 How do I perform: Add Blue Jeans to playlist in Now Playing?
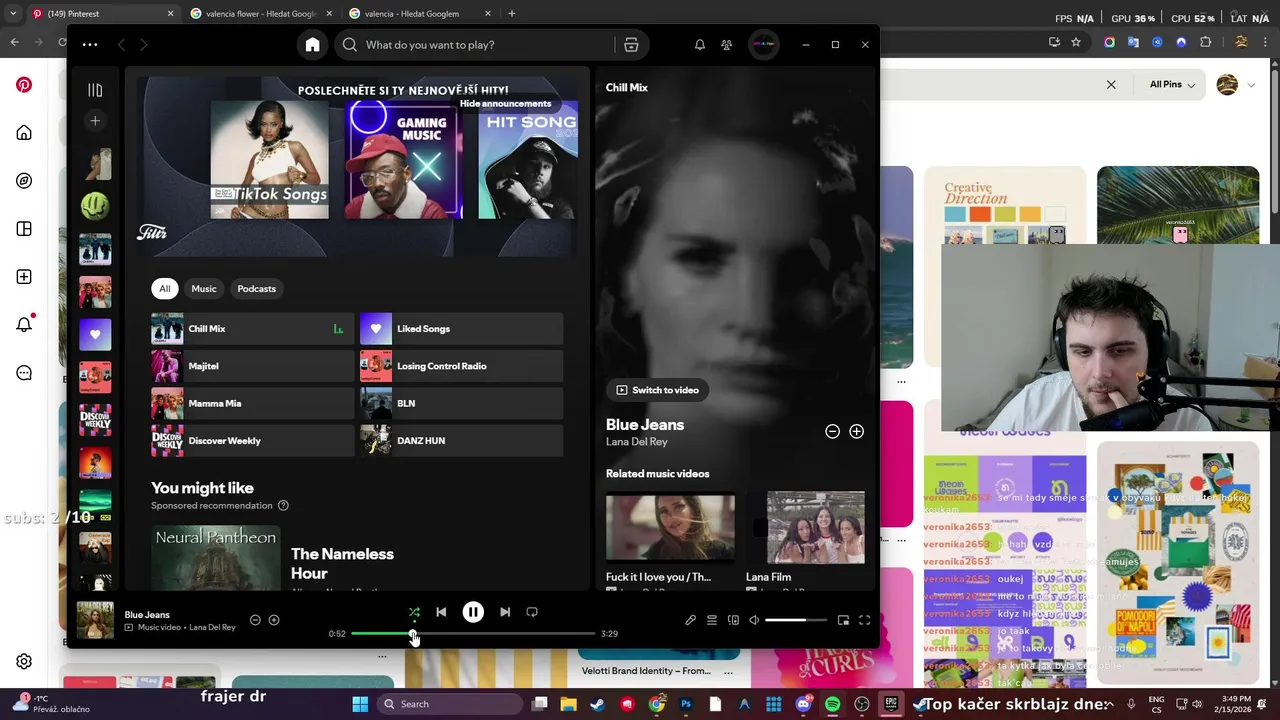856,431
